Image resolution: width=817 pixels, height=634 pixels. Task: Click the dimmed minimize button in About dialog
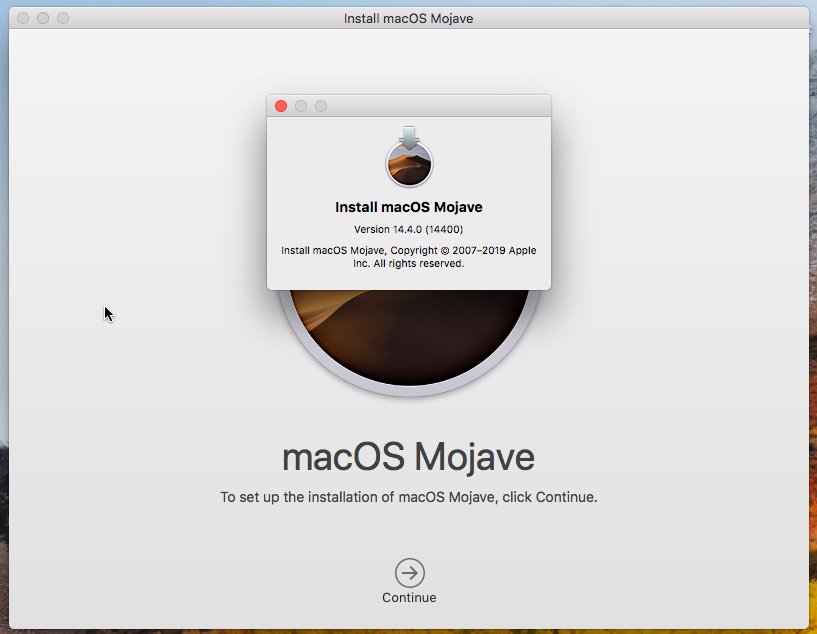tap(301, 106)
